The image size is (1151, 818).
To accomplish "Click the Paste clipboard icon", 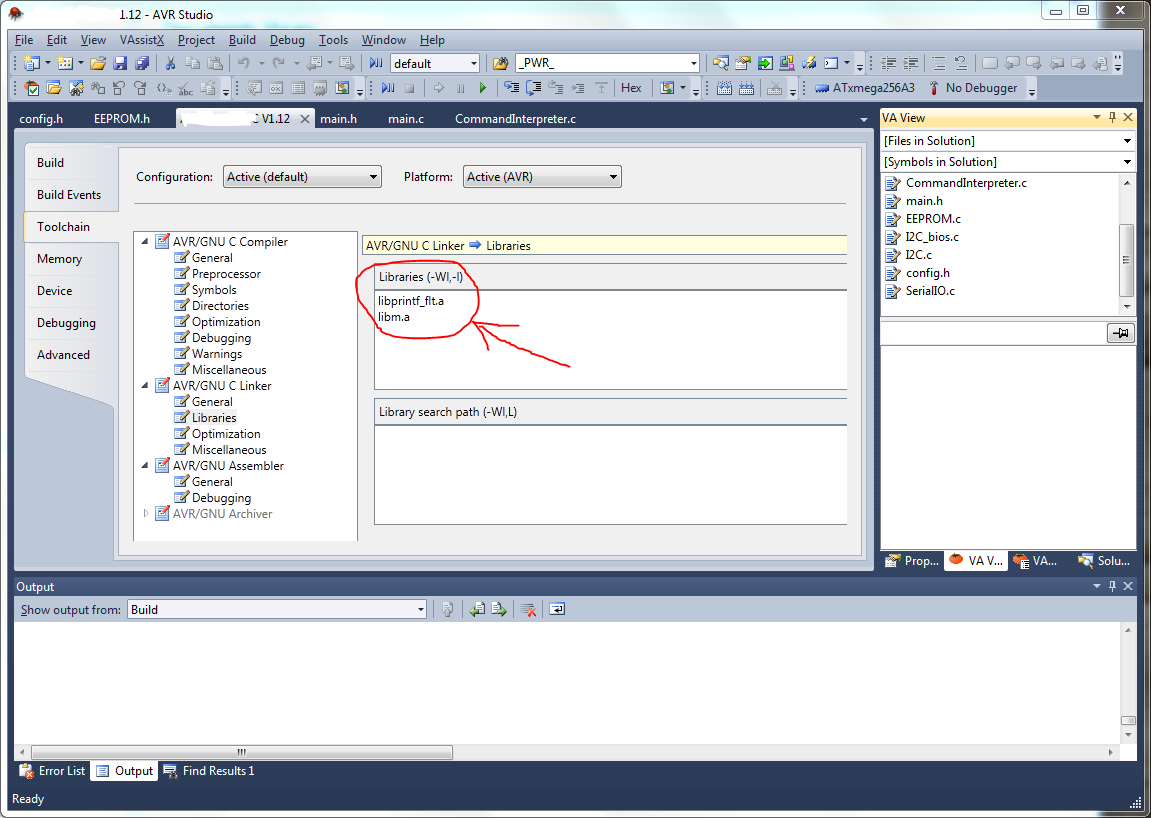I will pos(215,63).
